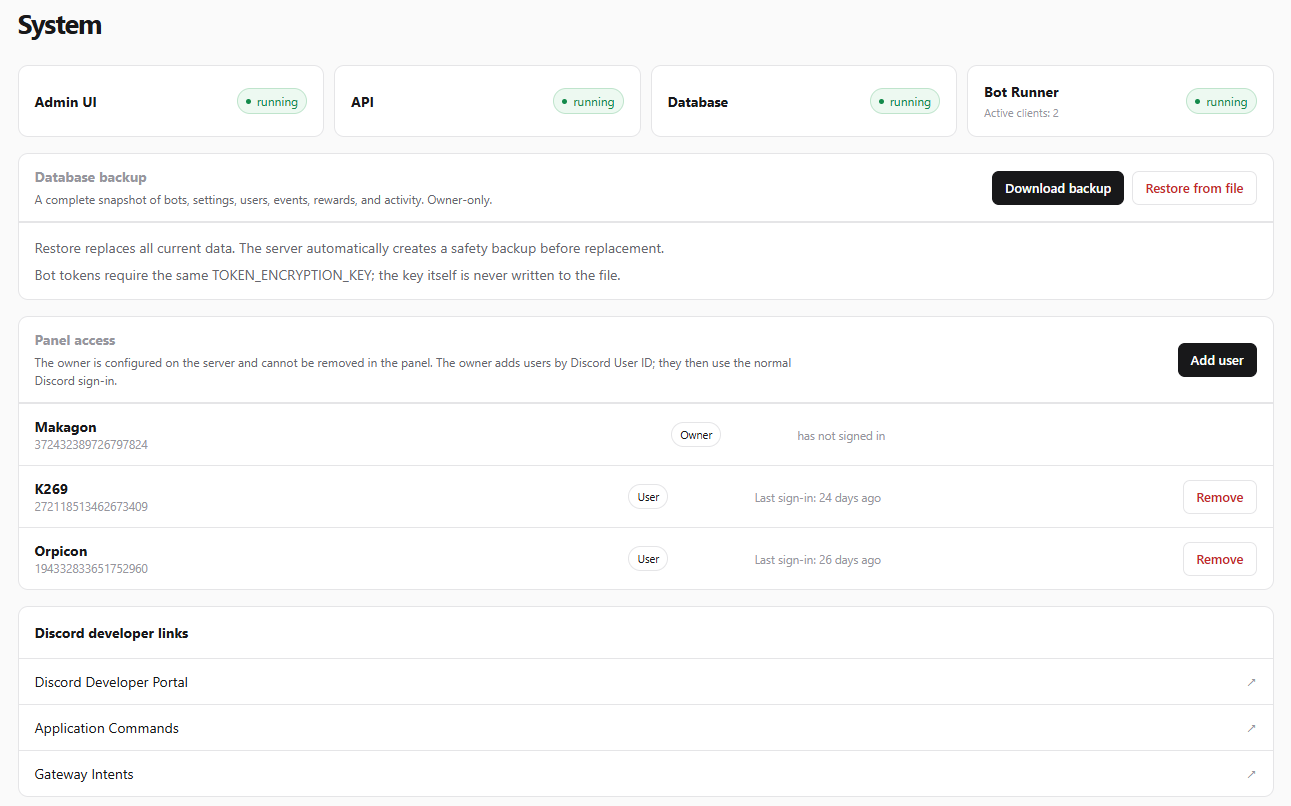Click the Download backup button

point(1058,188)
